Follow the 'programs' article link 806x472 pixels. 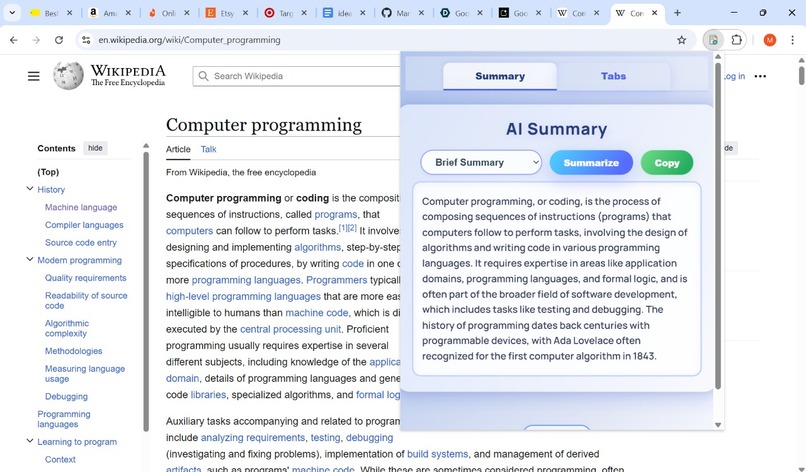pyautogui.click(x=336, y=214)
